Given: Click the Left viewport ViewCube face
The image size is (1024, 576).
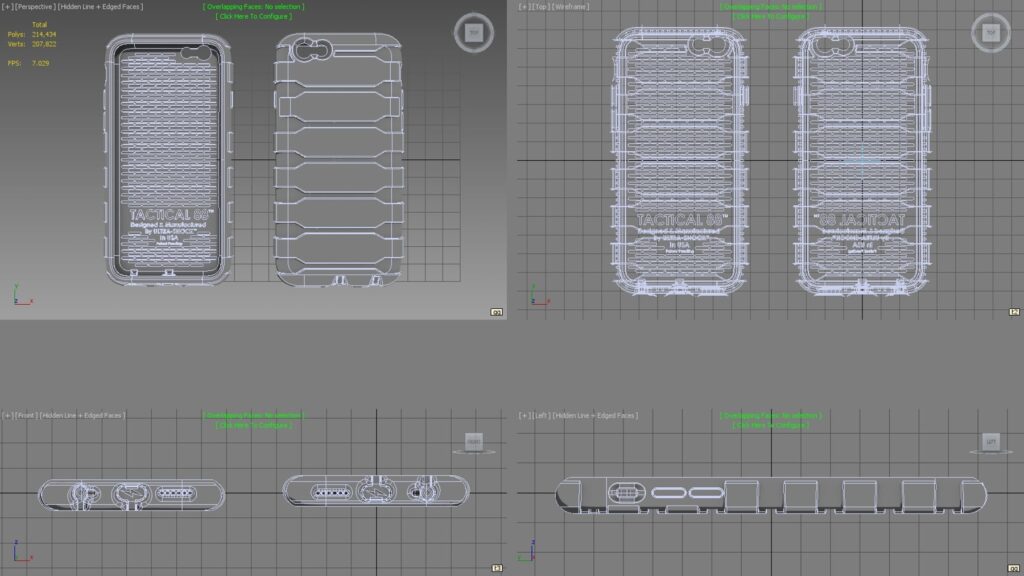Looking at the screenshot, I should click(990, 440).
